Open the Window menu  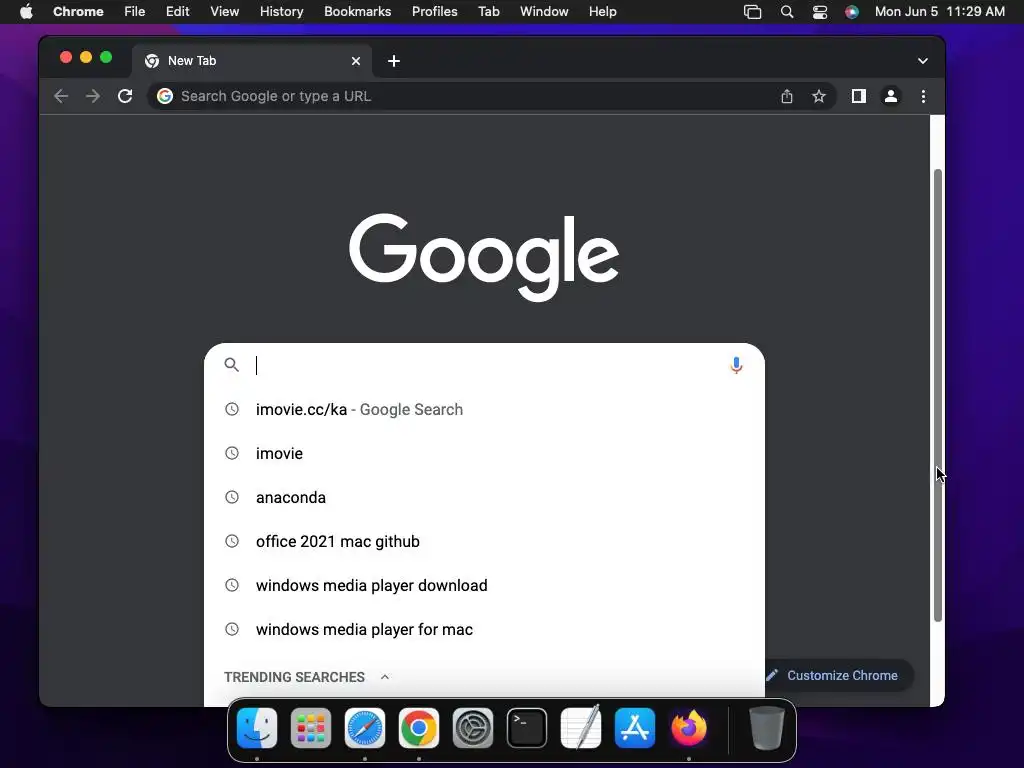click(544, 12)
